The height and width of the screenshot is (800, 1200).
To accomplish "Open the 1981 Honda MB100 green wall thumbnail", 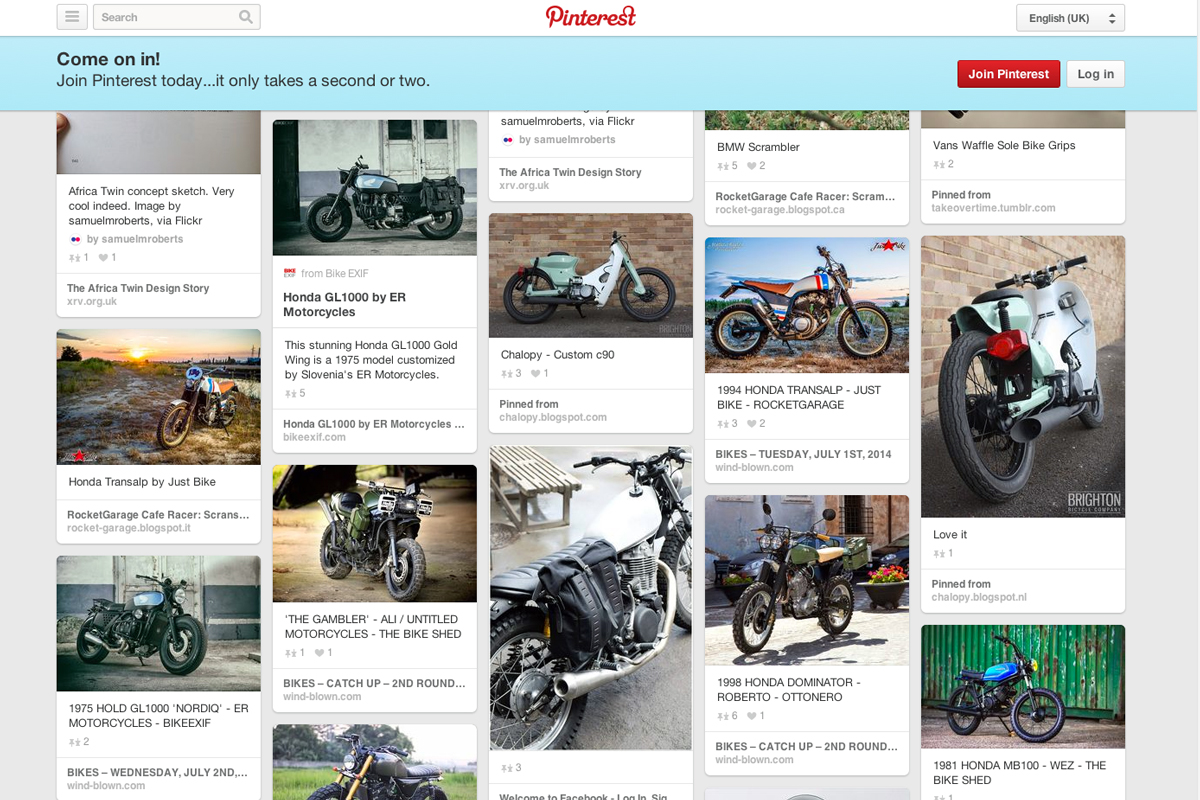I will [1023, 687].
